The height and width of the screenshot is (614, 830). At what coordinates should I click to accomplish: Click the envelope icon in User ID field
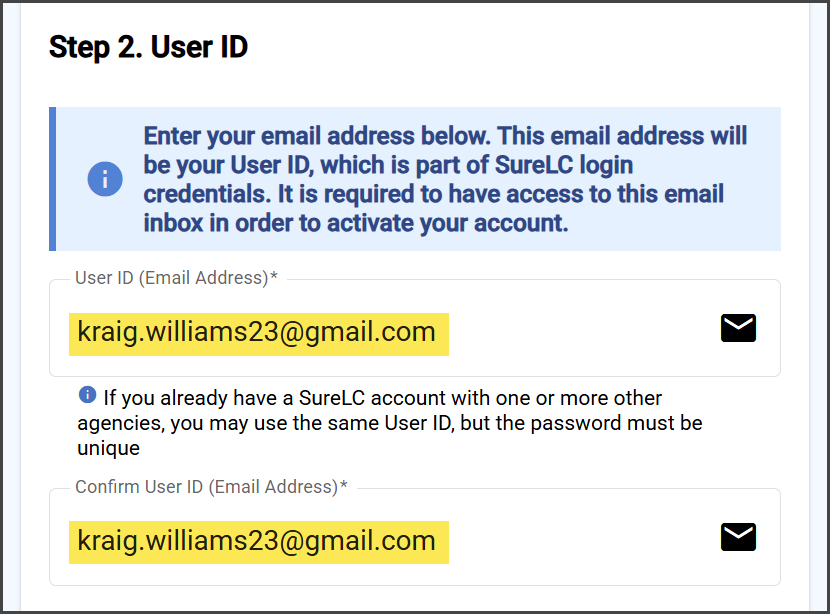(738, 328)
